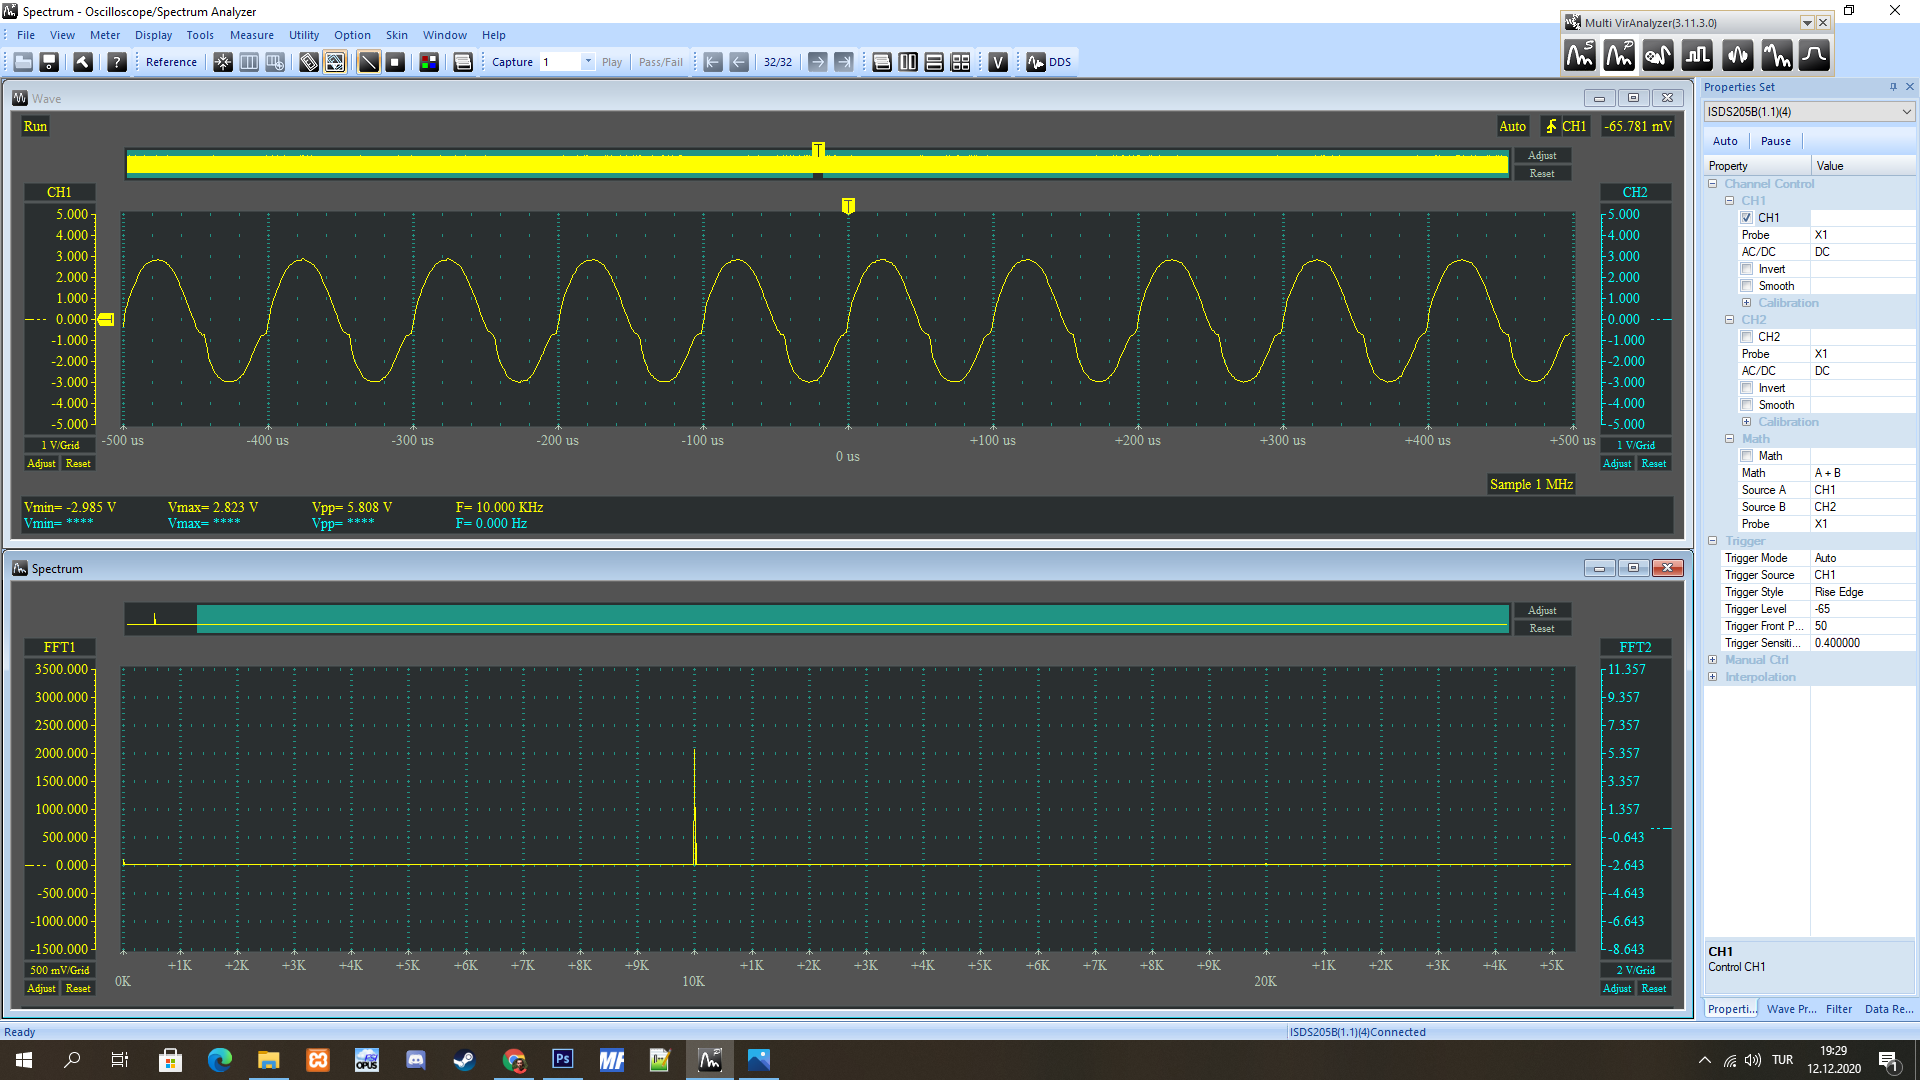
Task: Click the four-pane grid window layout icon
Action: pyautogui.click(x=960, y=62)
